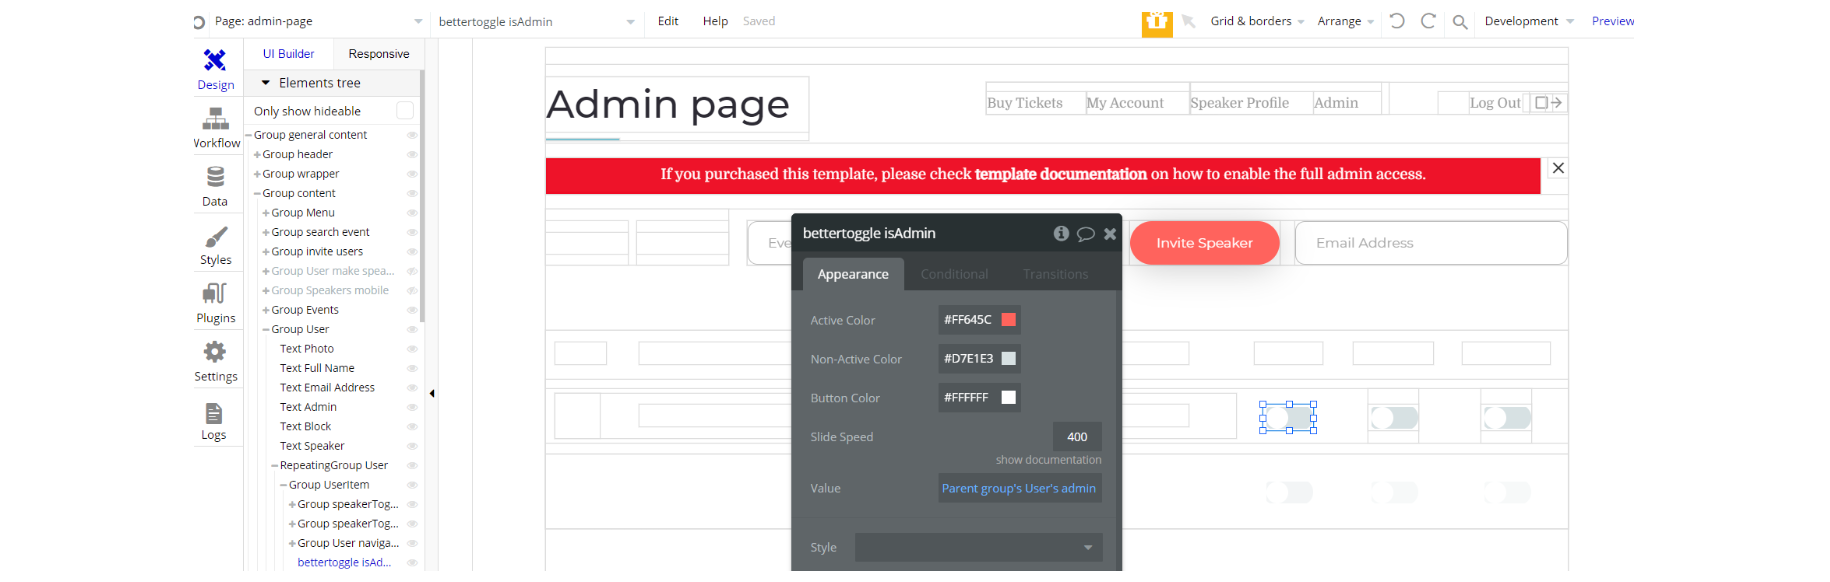
Task: Click the Slide Speed value field
Action: pos(1077,437)
